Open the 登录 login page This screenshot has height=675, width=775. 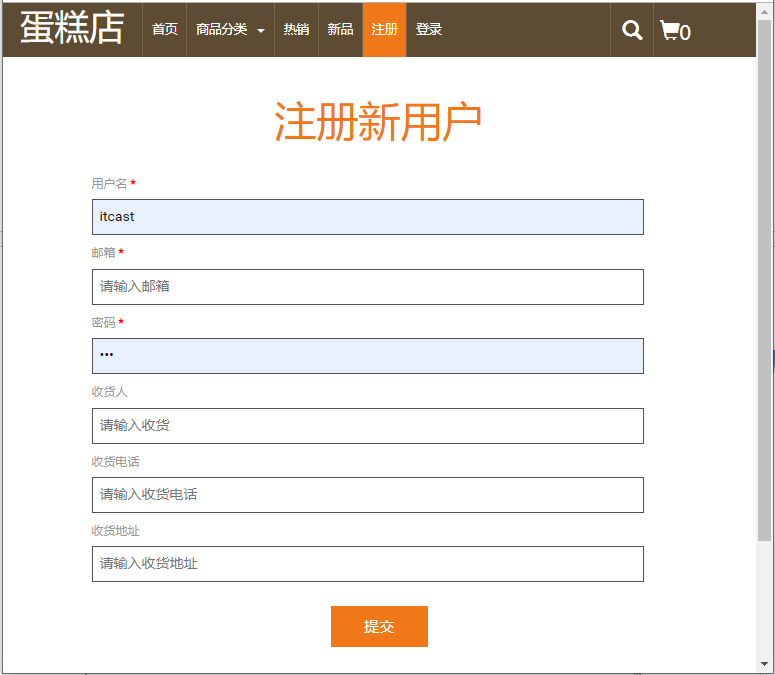tap(429, 30)
